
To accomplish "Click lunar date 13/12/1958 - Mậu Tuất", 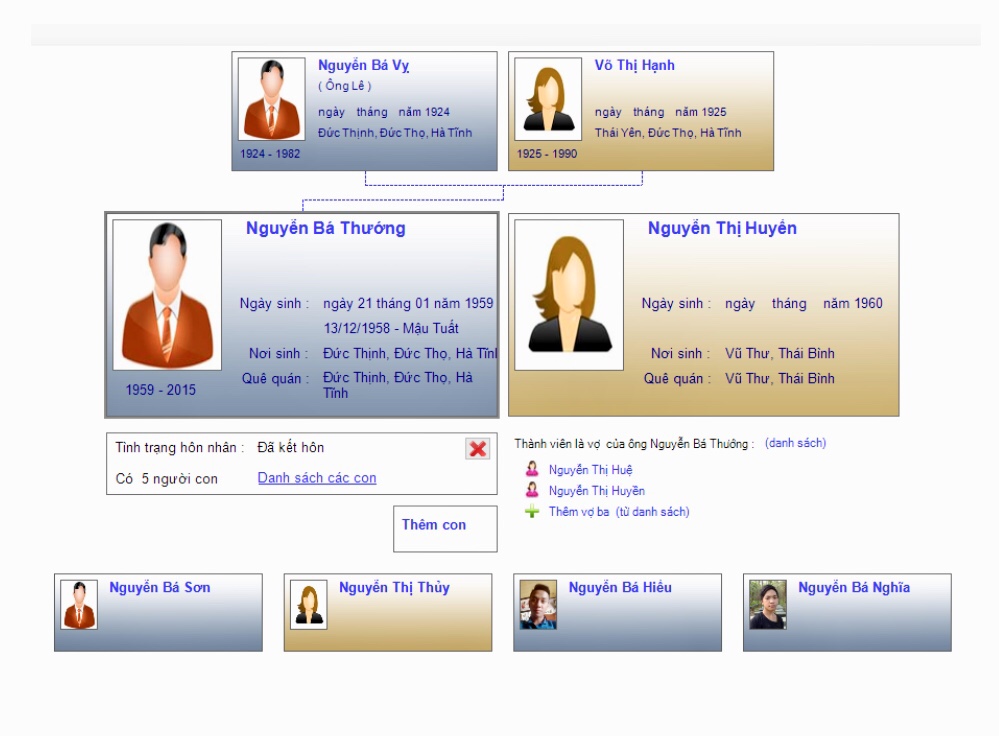I will (x=391, y=328).
